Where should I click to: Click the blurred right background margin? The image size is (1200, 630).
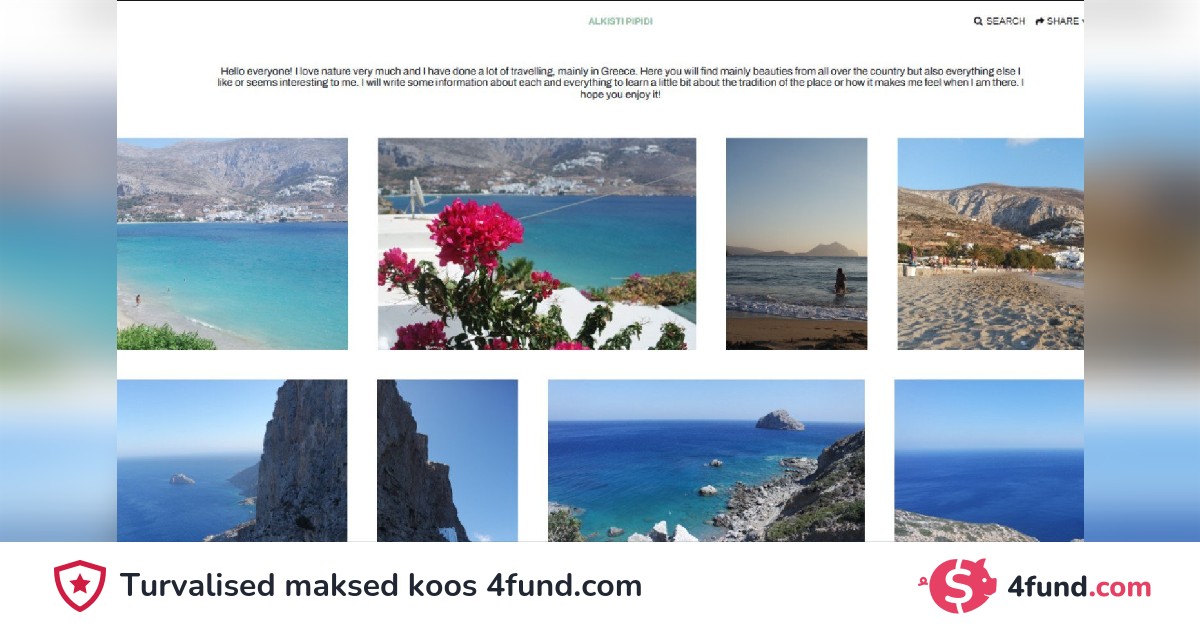pyautogui.click(x=1142, y=270)
